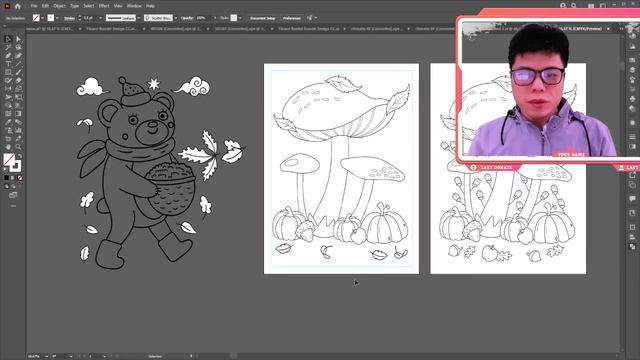Click Edit Toolbar three dots button
Screen dimensions: 640x360
coord(13,206)
